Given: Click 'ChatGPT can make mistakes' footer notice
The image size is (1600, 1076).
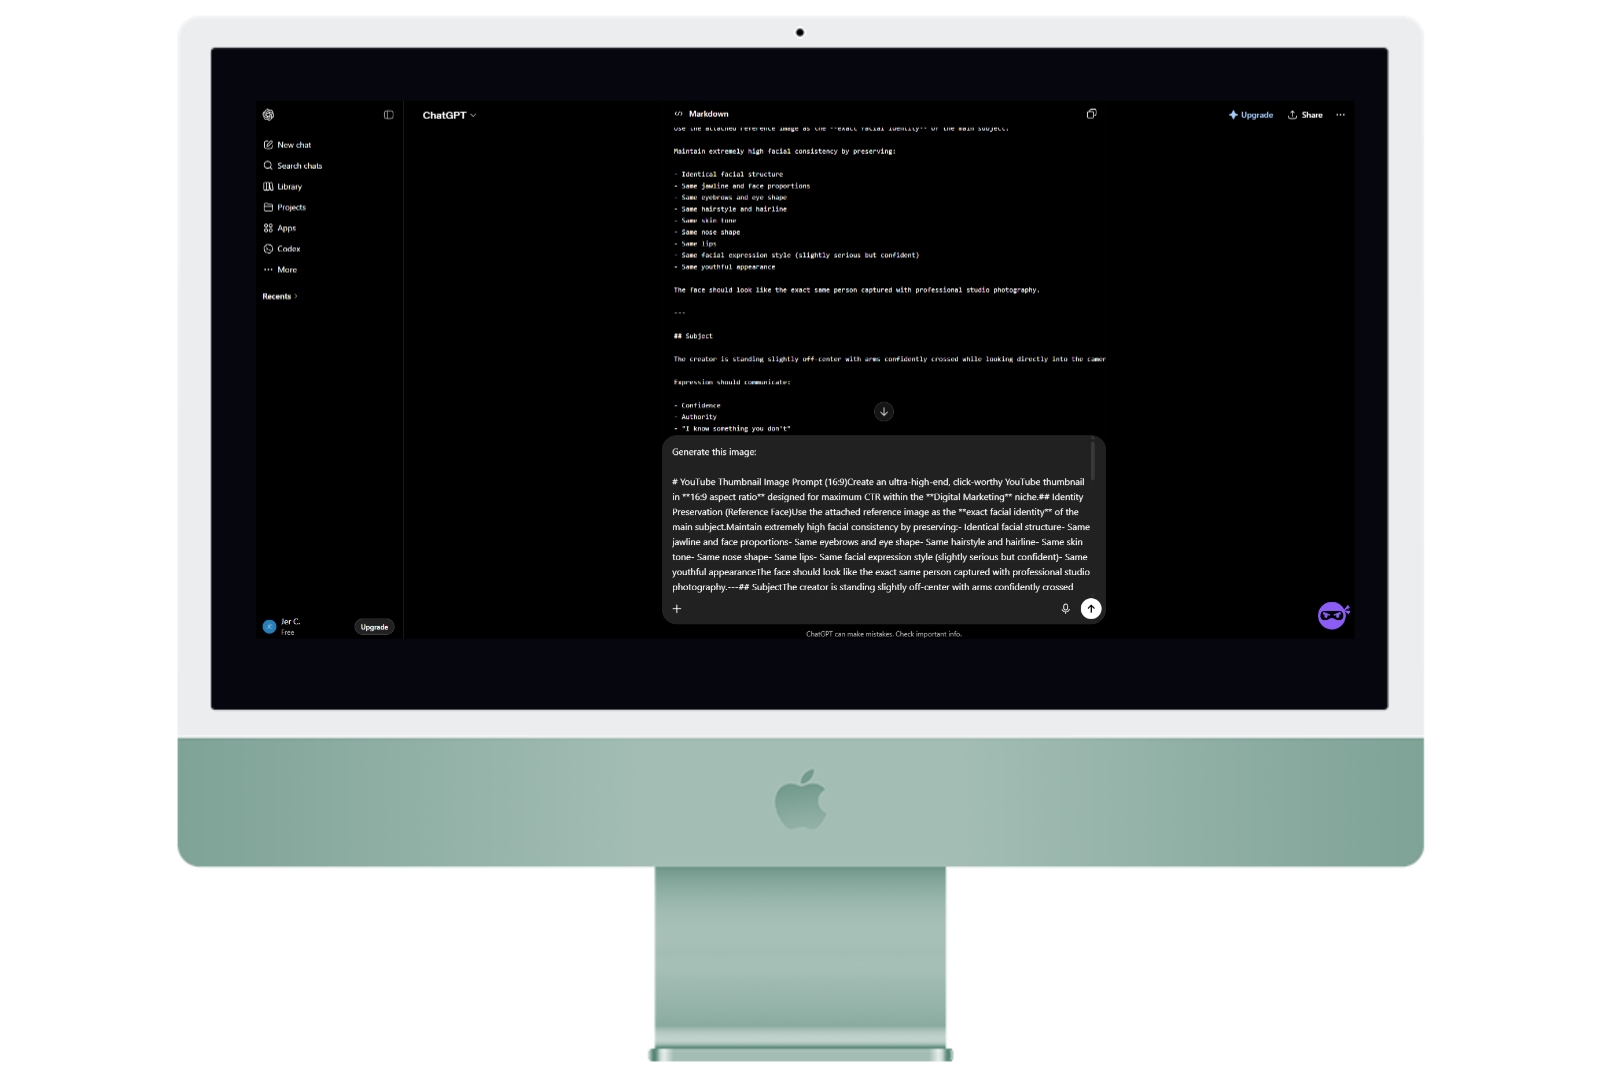Looking at the screenshot, I should tap(884, 634).
